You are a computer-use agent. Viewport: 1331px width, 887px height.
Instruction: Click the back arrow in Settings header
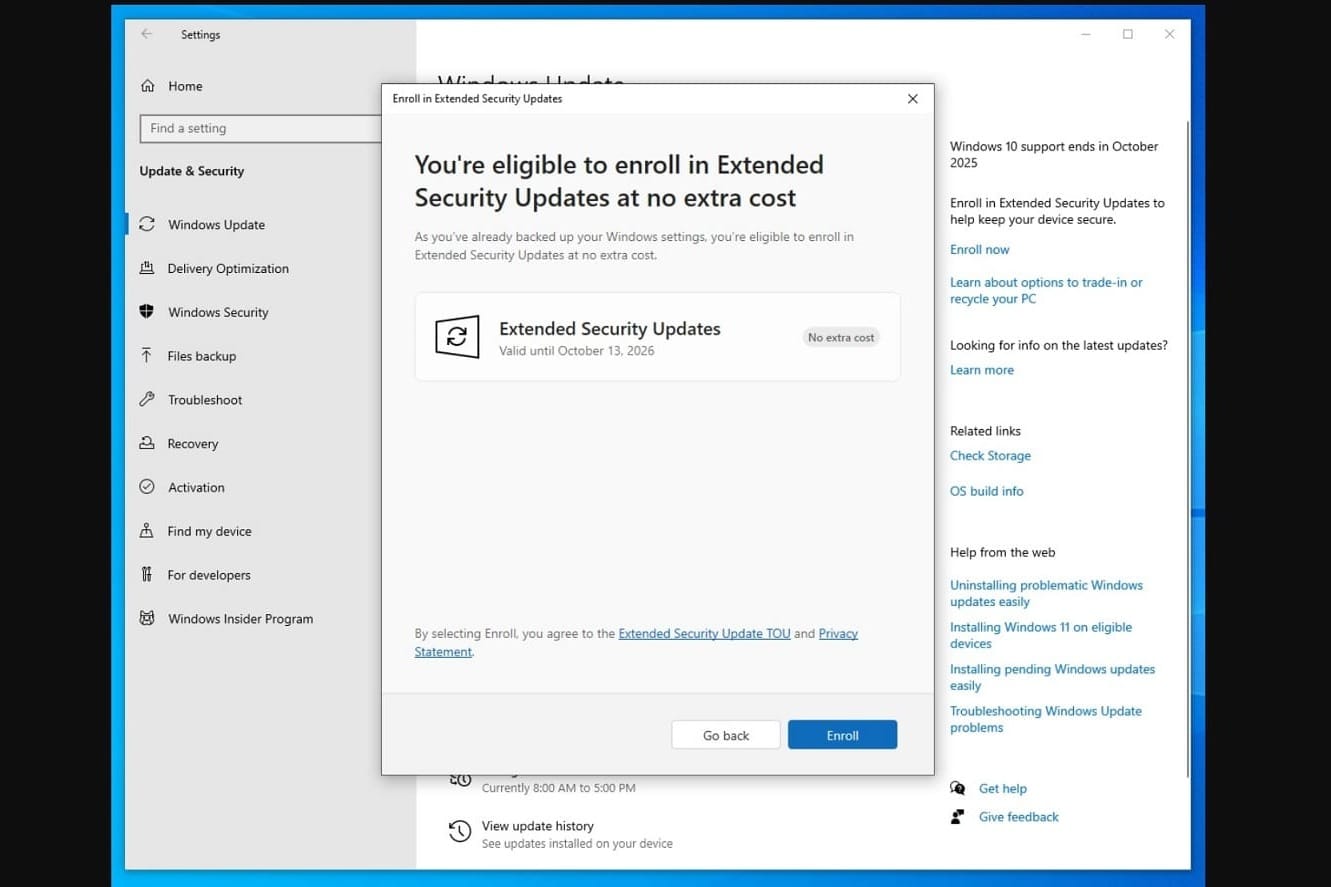pyautogui.click(x=146, y=34)
